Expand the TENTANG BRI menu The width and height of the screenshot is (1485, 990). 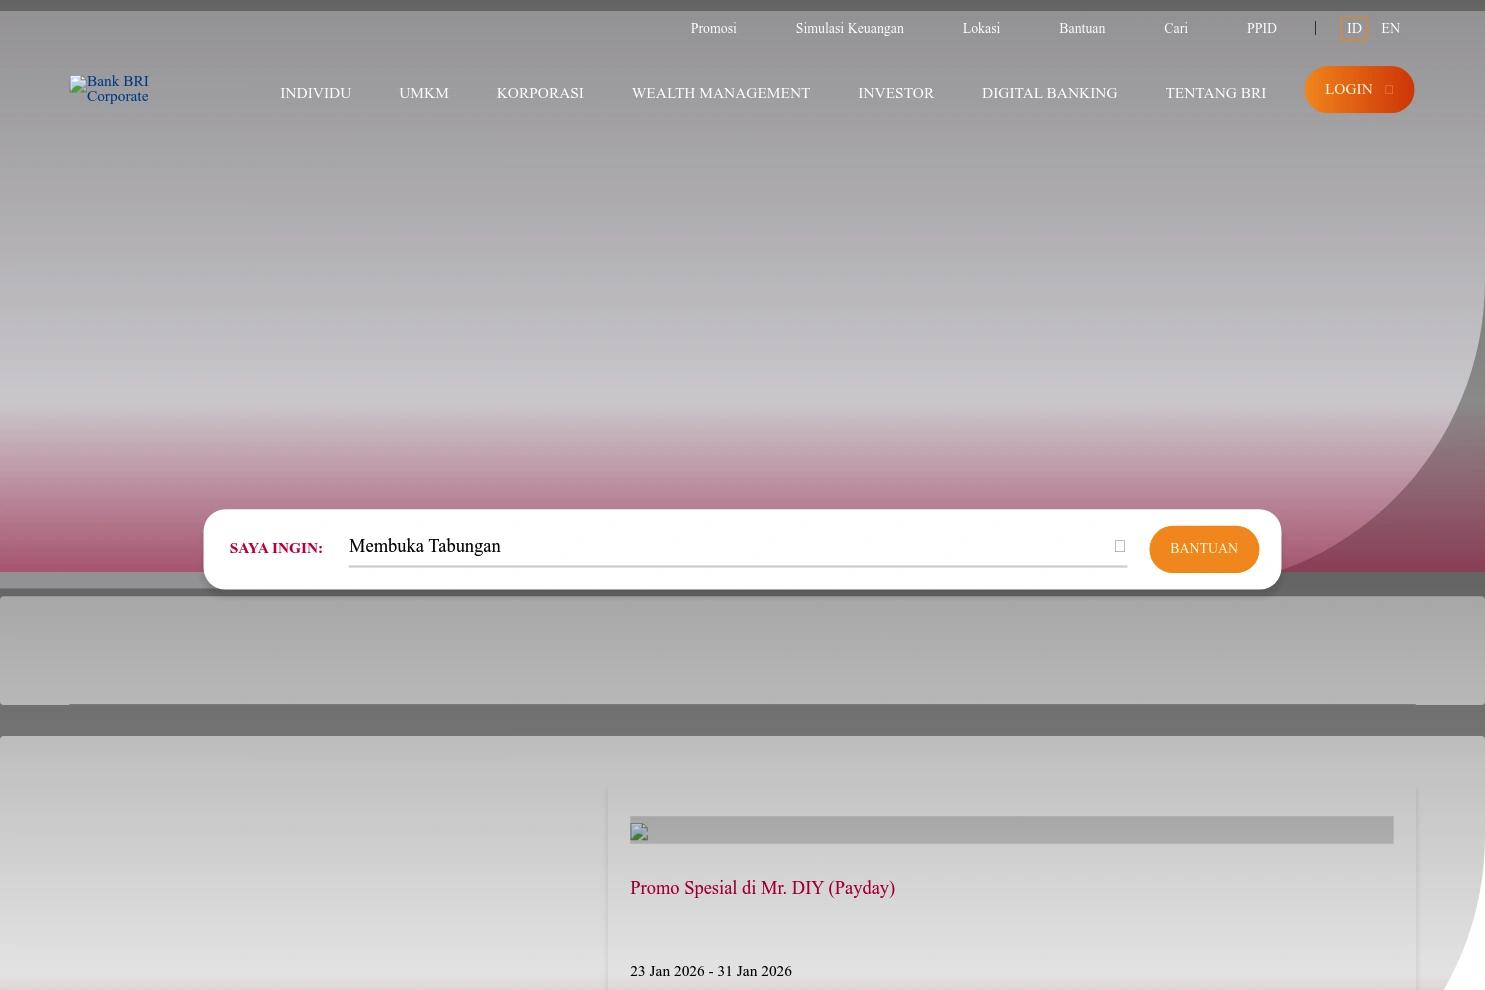pos(1215,93)
